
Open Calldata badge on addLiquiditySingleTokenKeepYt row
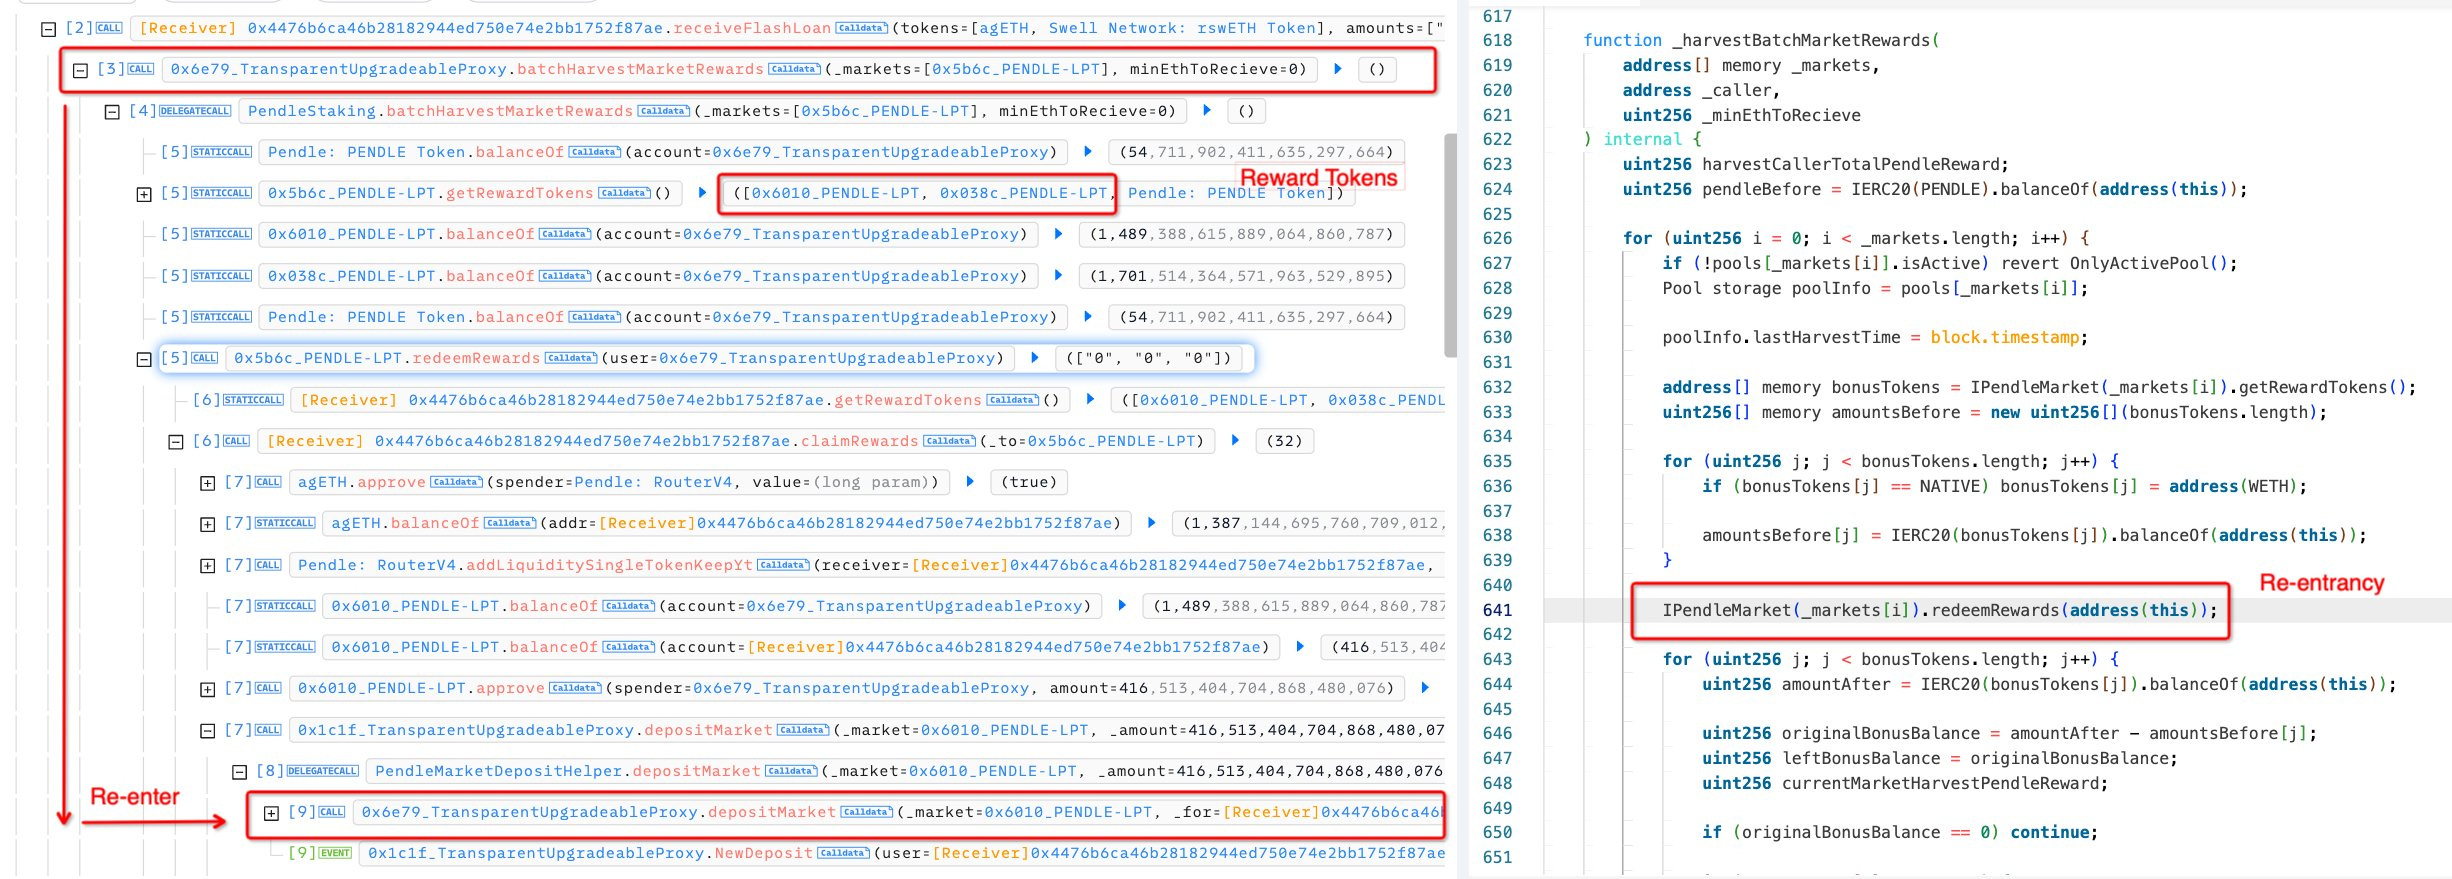[x=783, y=565]
